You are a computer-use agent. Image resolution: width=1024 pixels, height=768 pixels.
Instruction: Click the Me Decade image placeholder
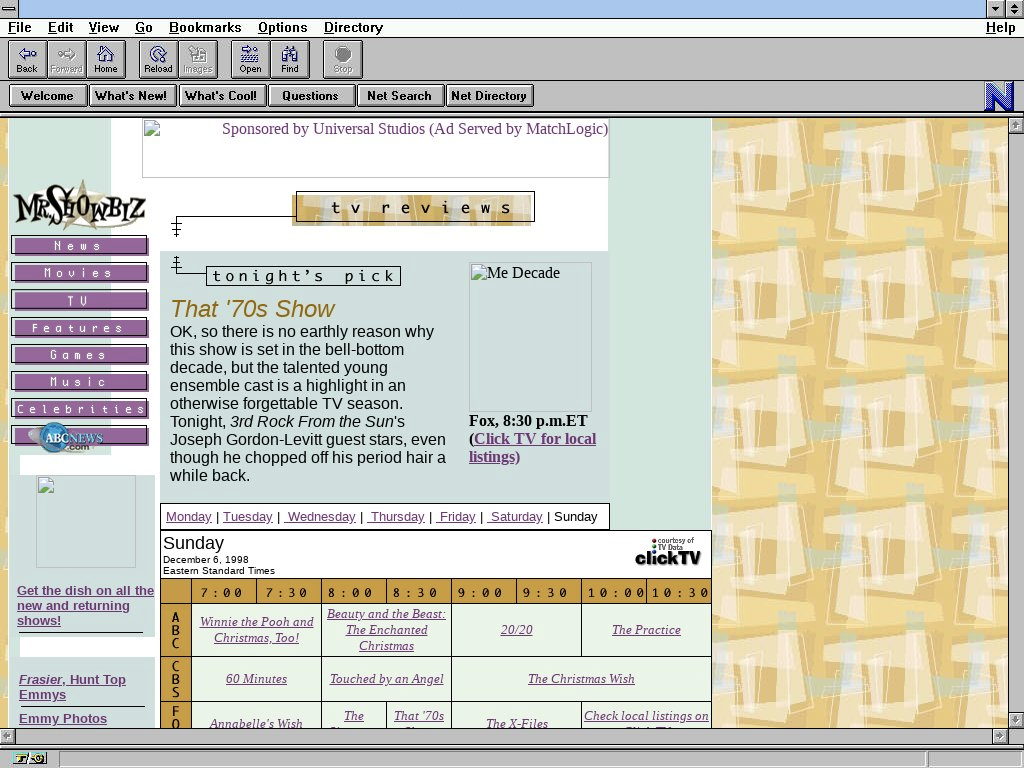coord(530,336)
